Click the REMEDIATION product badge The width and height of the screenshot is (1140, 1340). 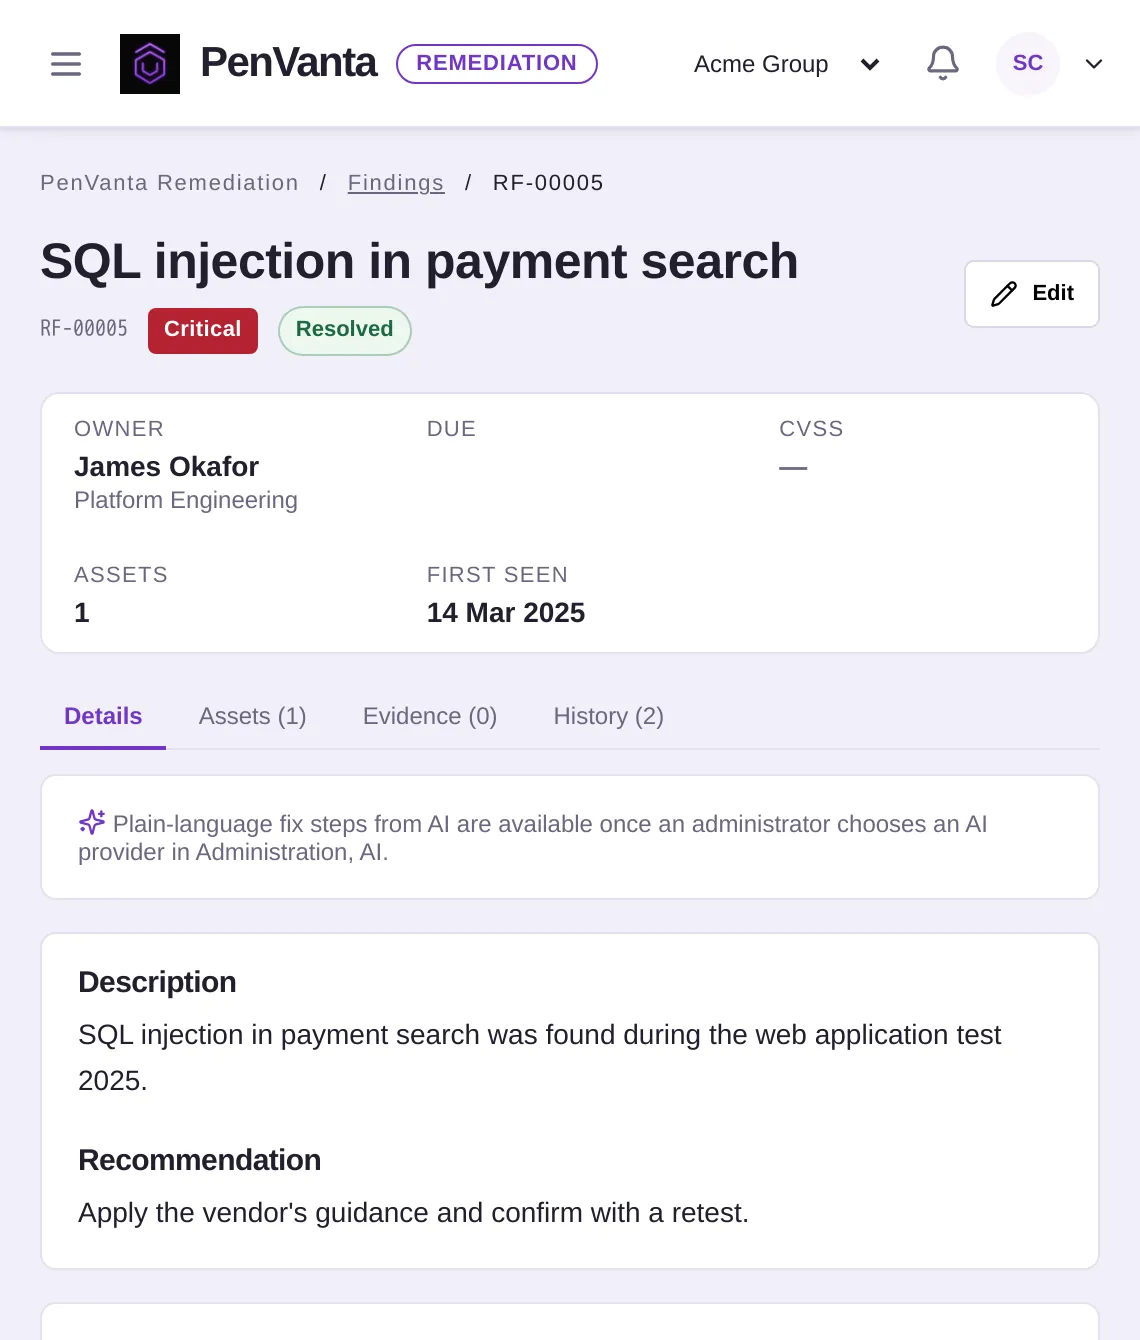pyautogui.click(x=497, y=63)
